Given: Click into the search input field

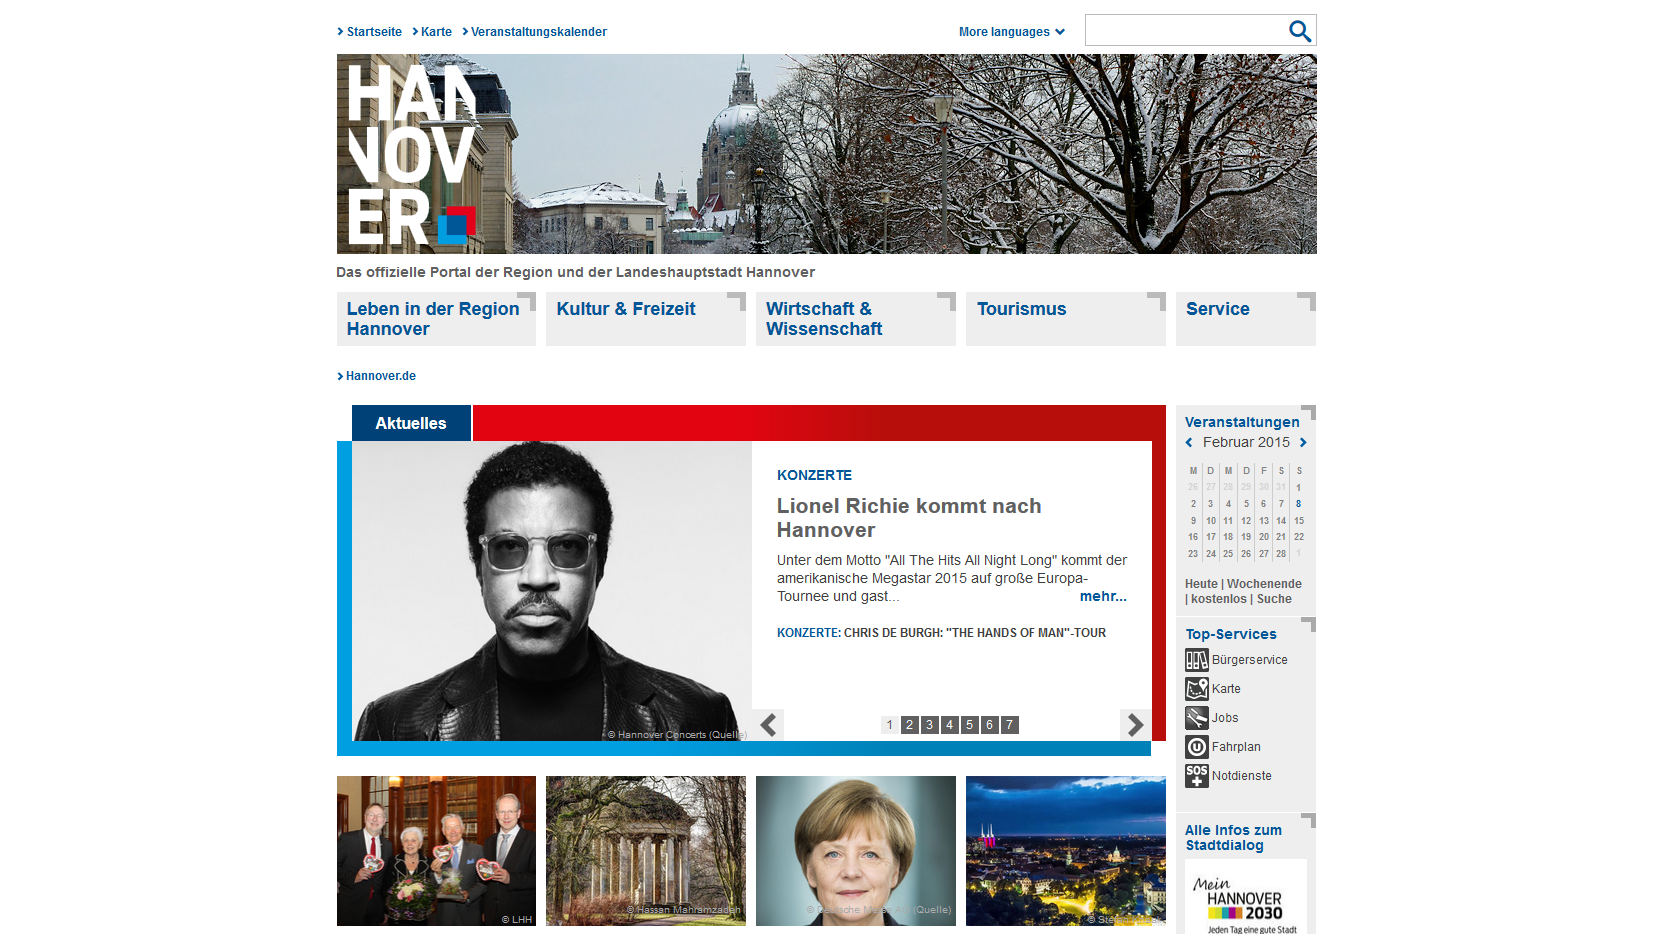Looking at the screenshot, I should coord(1186,31).
